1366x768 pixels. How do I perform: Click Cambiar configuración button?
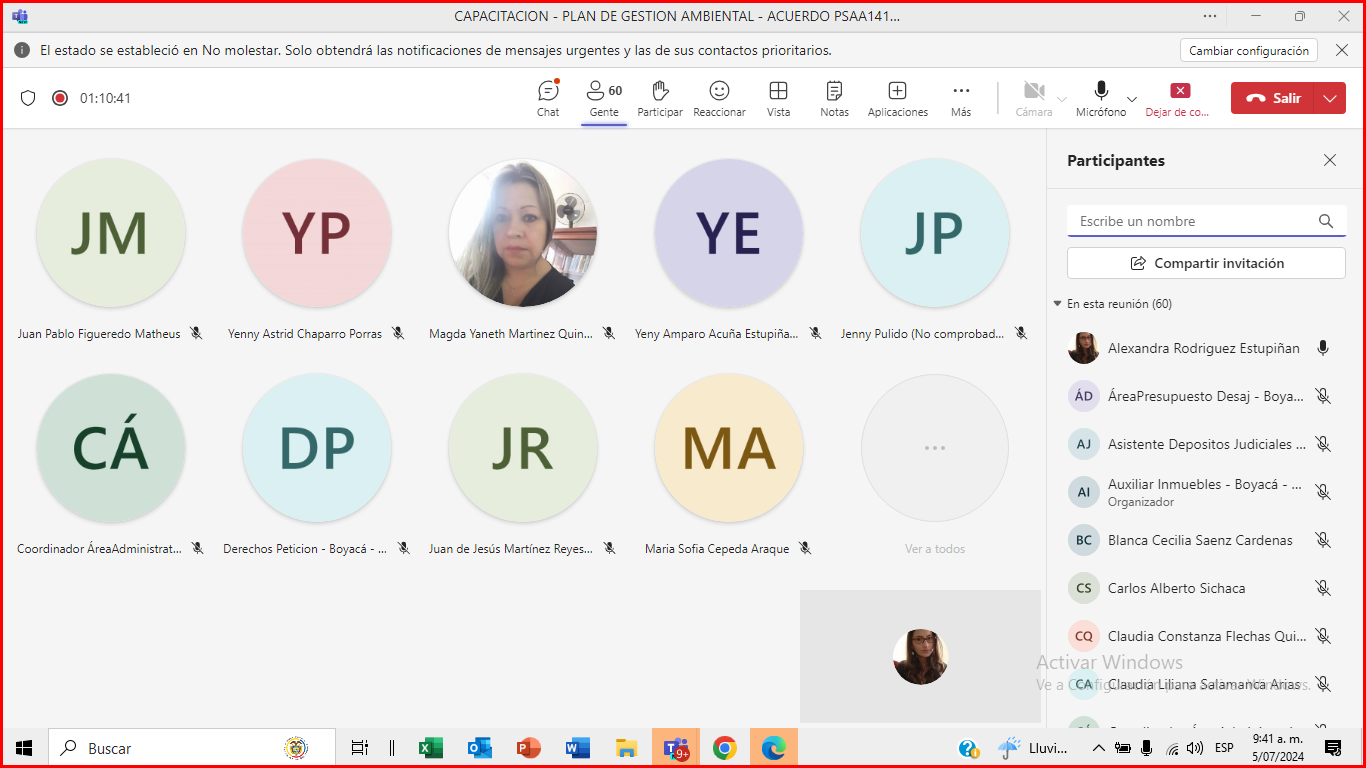click(x=1248, y=50)
